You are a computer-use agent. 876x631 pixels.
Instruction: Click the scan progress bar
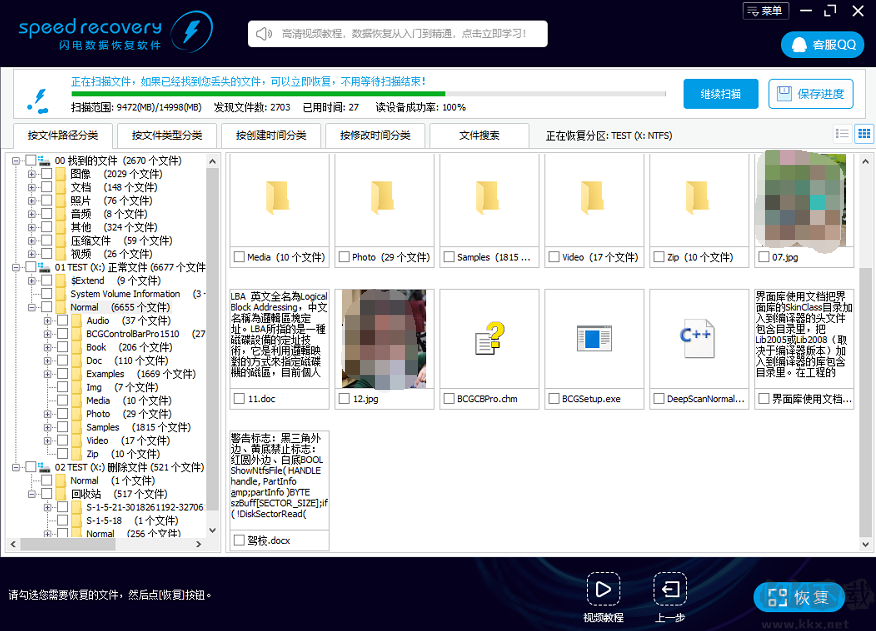(x=368, y=94)
